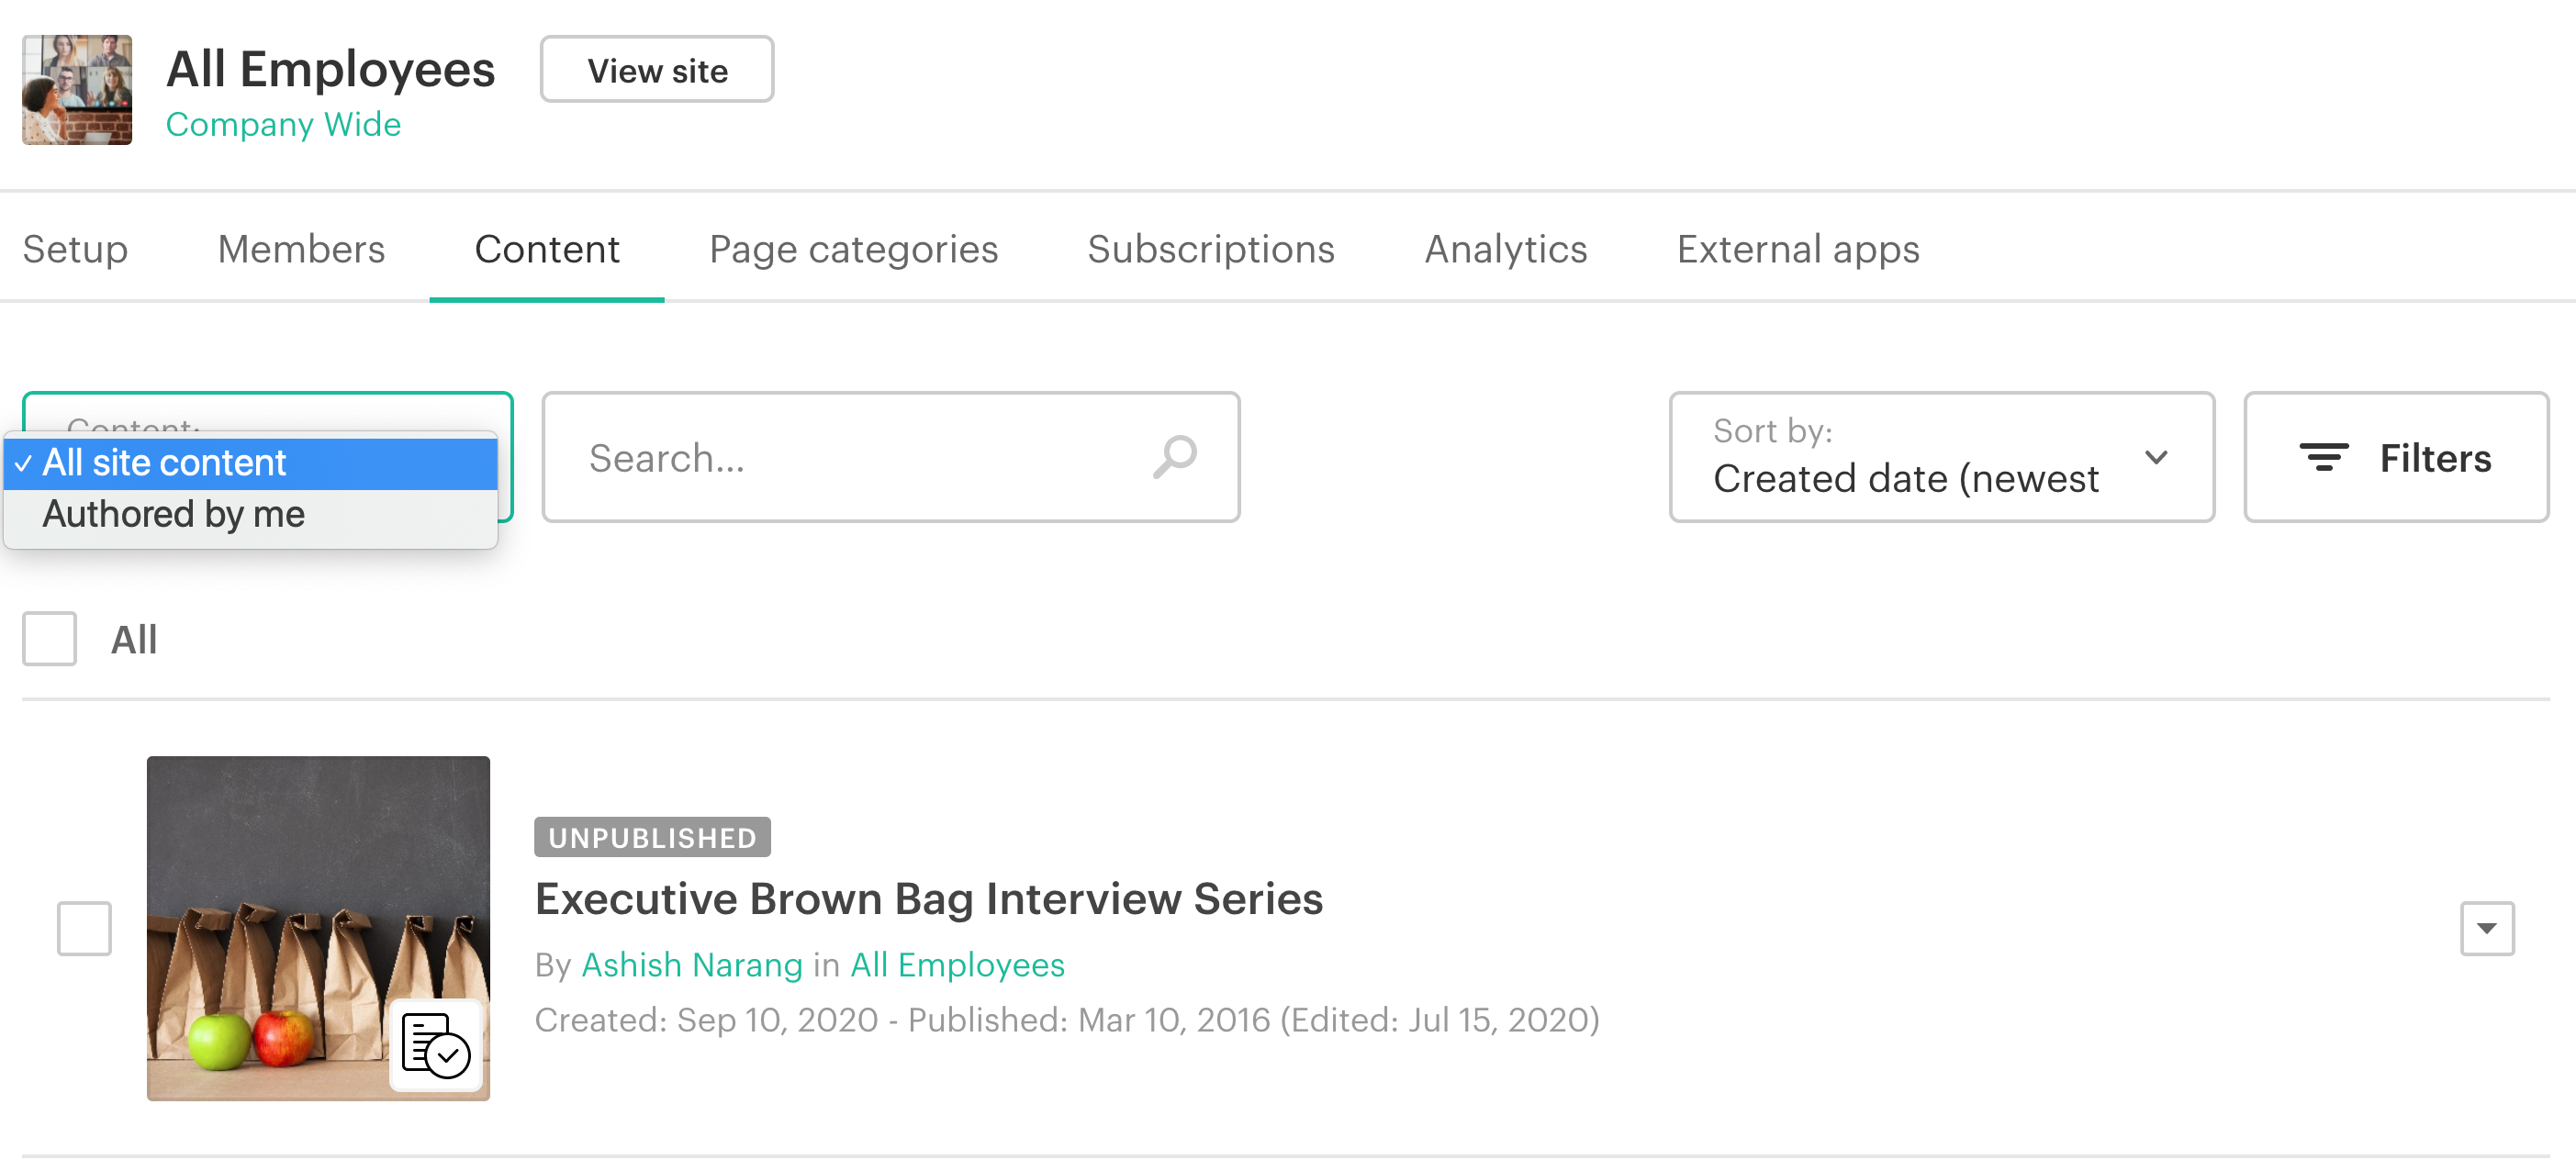
Task: Follow the Ashish Narang author link
Action: point(691,965)
